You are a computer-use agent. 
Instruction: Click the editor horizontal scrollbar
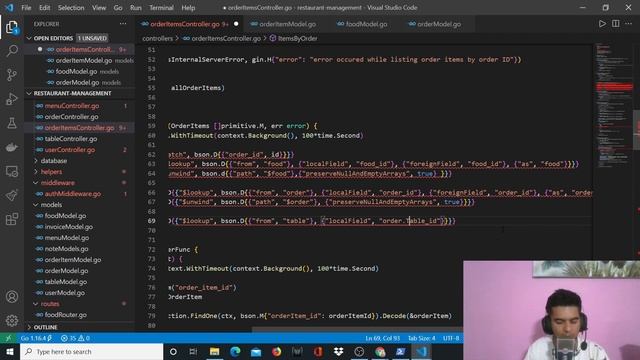coord(357,329)
